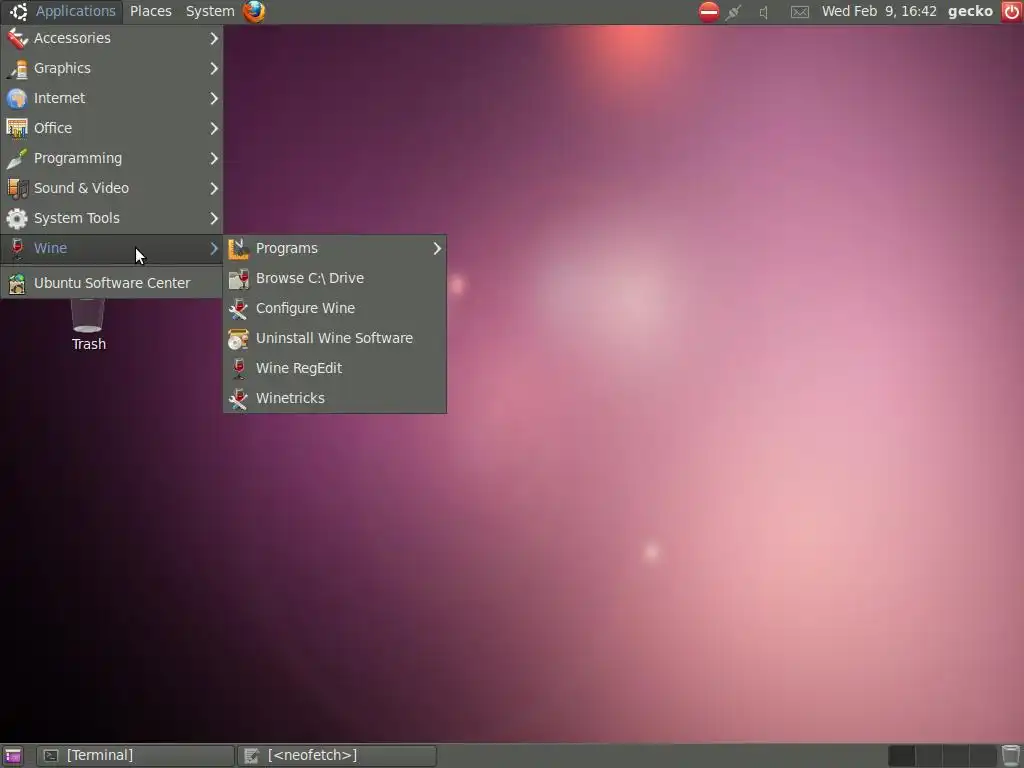The height and width of the screenshot is (768, 1024).
Task: Choose Wine RegEdit menu entry
Action: [x=335, y=369]
